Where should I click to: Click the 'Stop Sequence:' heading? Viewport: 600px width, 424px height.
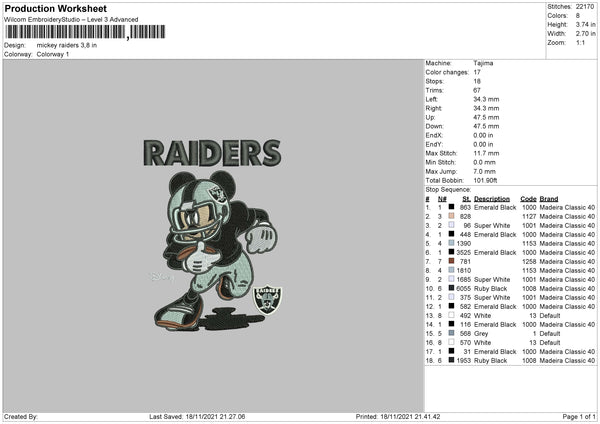pyautogui.click(x=448, y=190)
